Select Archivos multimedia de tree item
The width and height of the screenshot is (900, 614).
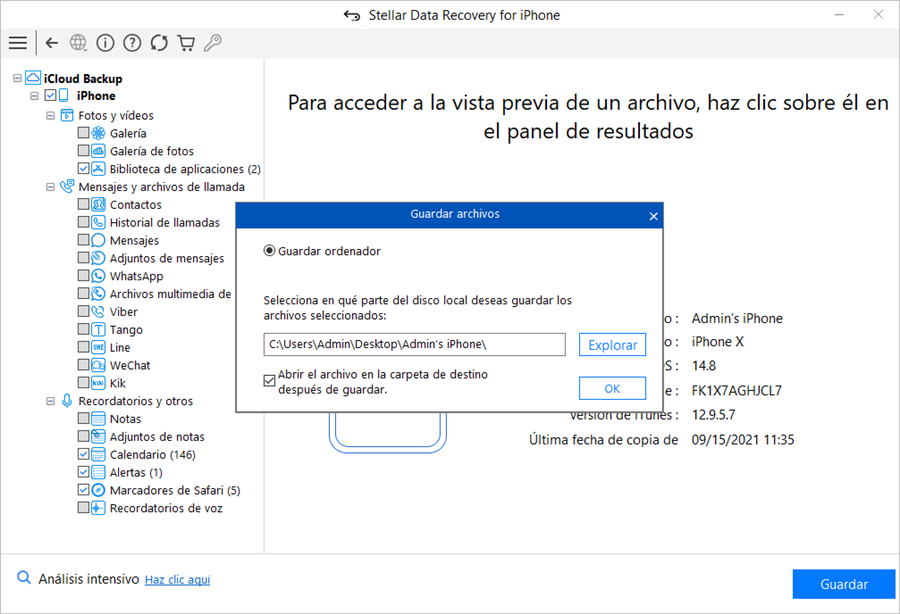[x=170, y=294]
